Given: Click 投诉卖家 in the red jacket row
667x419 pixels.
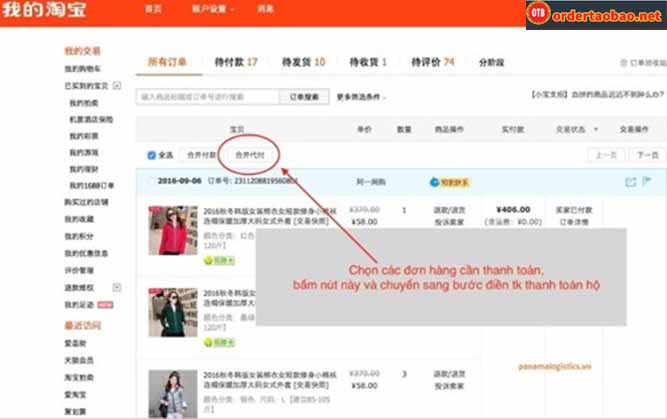Looking at the screenshot, I should pyautogui.click(x=450, y=222).
